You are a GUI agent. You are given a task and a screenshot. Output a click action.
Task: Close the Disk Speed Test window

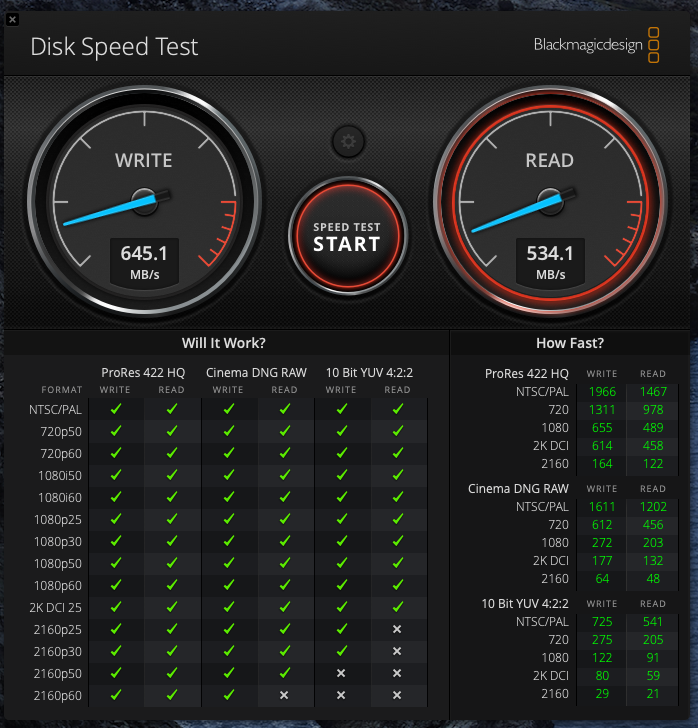coord(13,20)
